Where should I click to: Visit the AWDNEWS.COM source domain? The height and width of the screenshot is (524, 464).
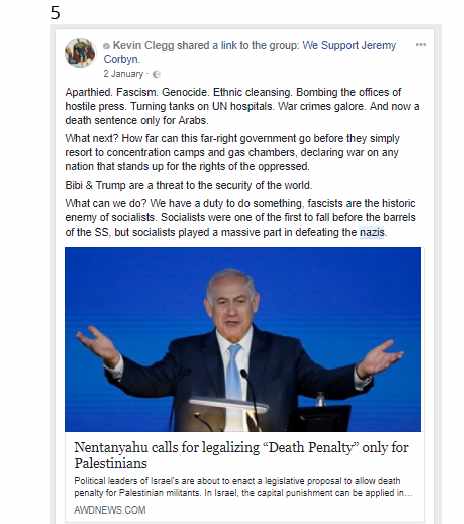coord(110,510)
